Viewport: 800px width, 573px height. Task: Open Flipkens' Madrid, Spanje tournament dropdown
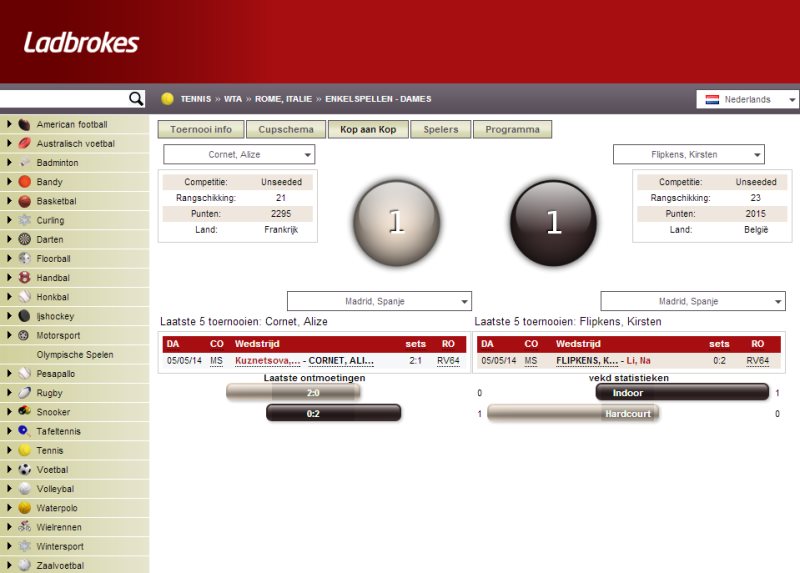(693, 301)
